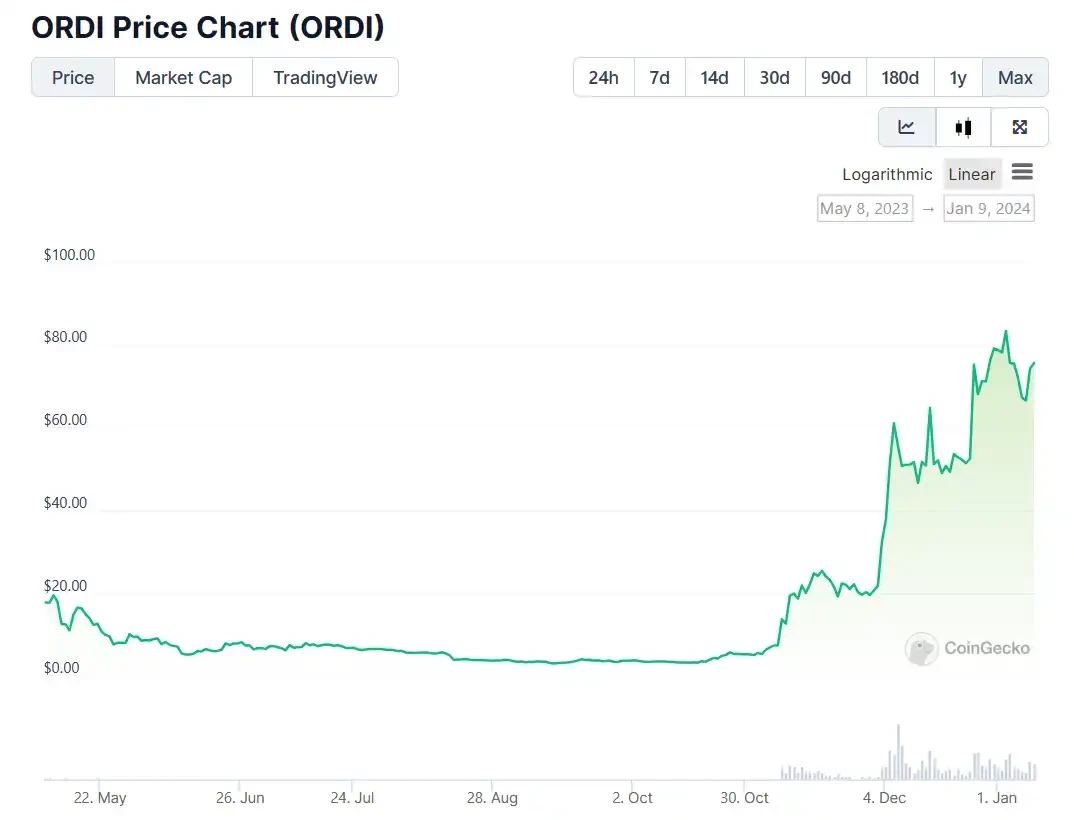Select the Max time range
Screen dimensions: 1074x820
tap(1015, 77)
